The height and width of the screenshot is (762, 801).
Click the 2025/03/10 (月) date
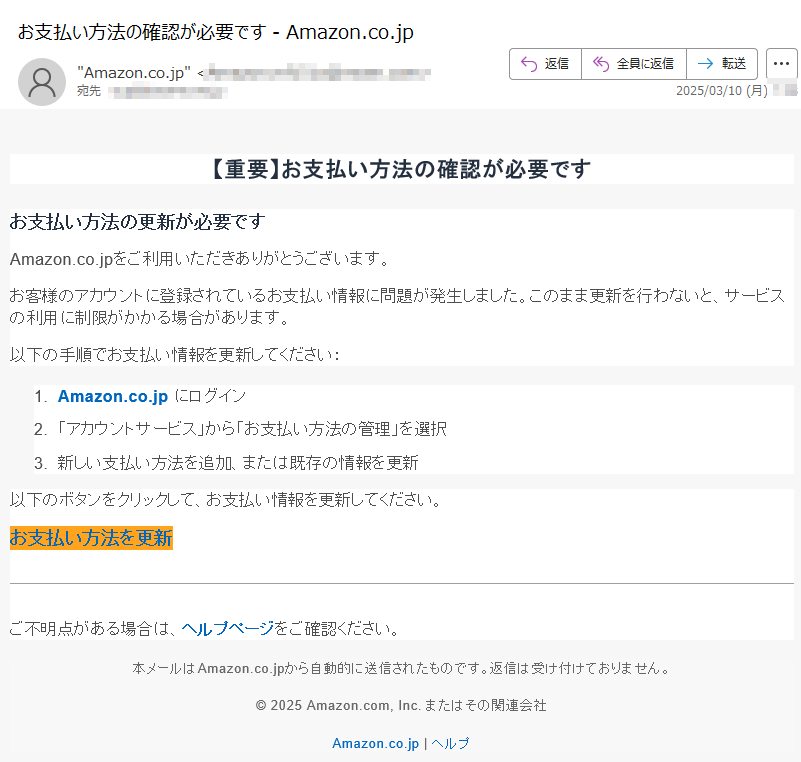(x=722, y=91)
